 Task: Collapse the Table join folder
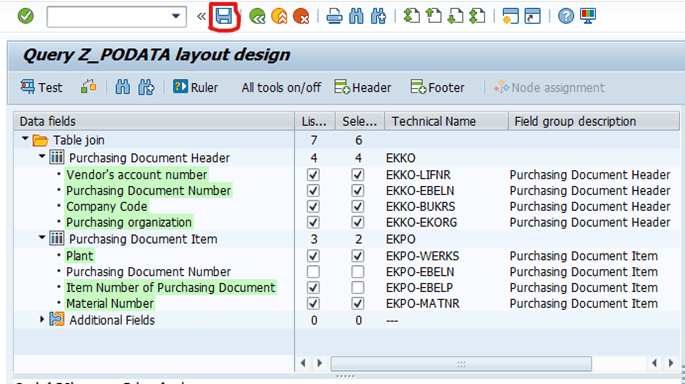coord(25,139)
